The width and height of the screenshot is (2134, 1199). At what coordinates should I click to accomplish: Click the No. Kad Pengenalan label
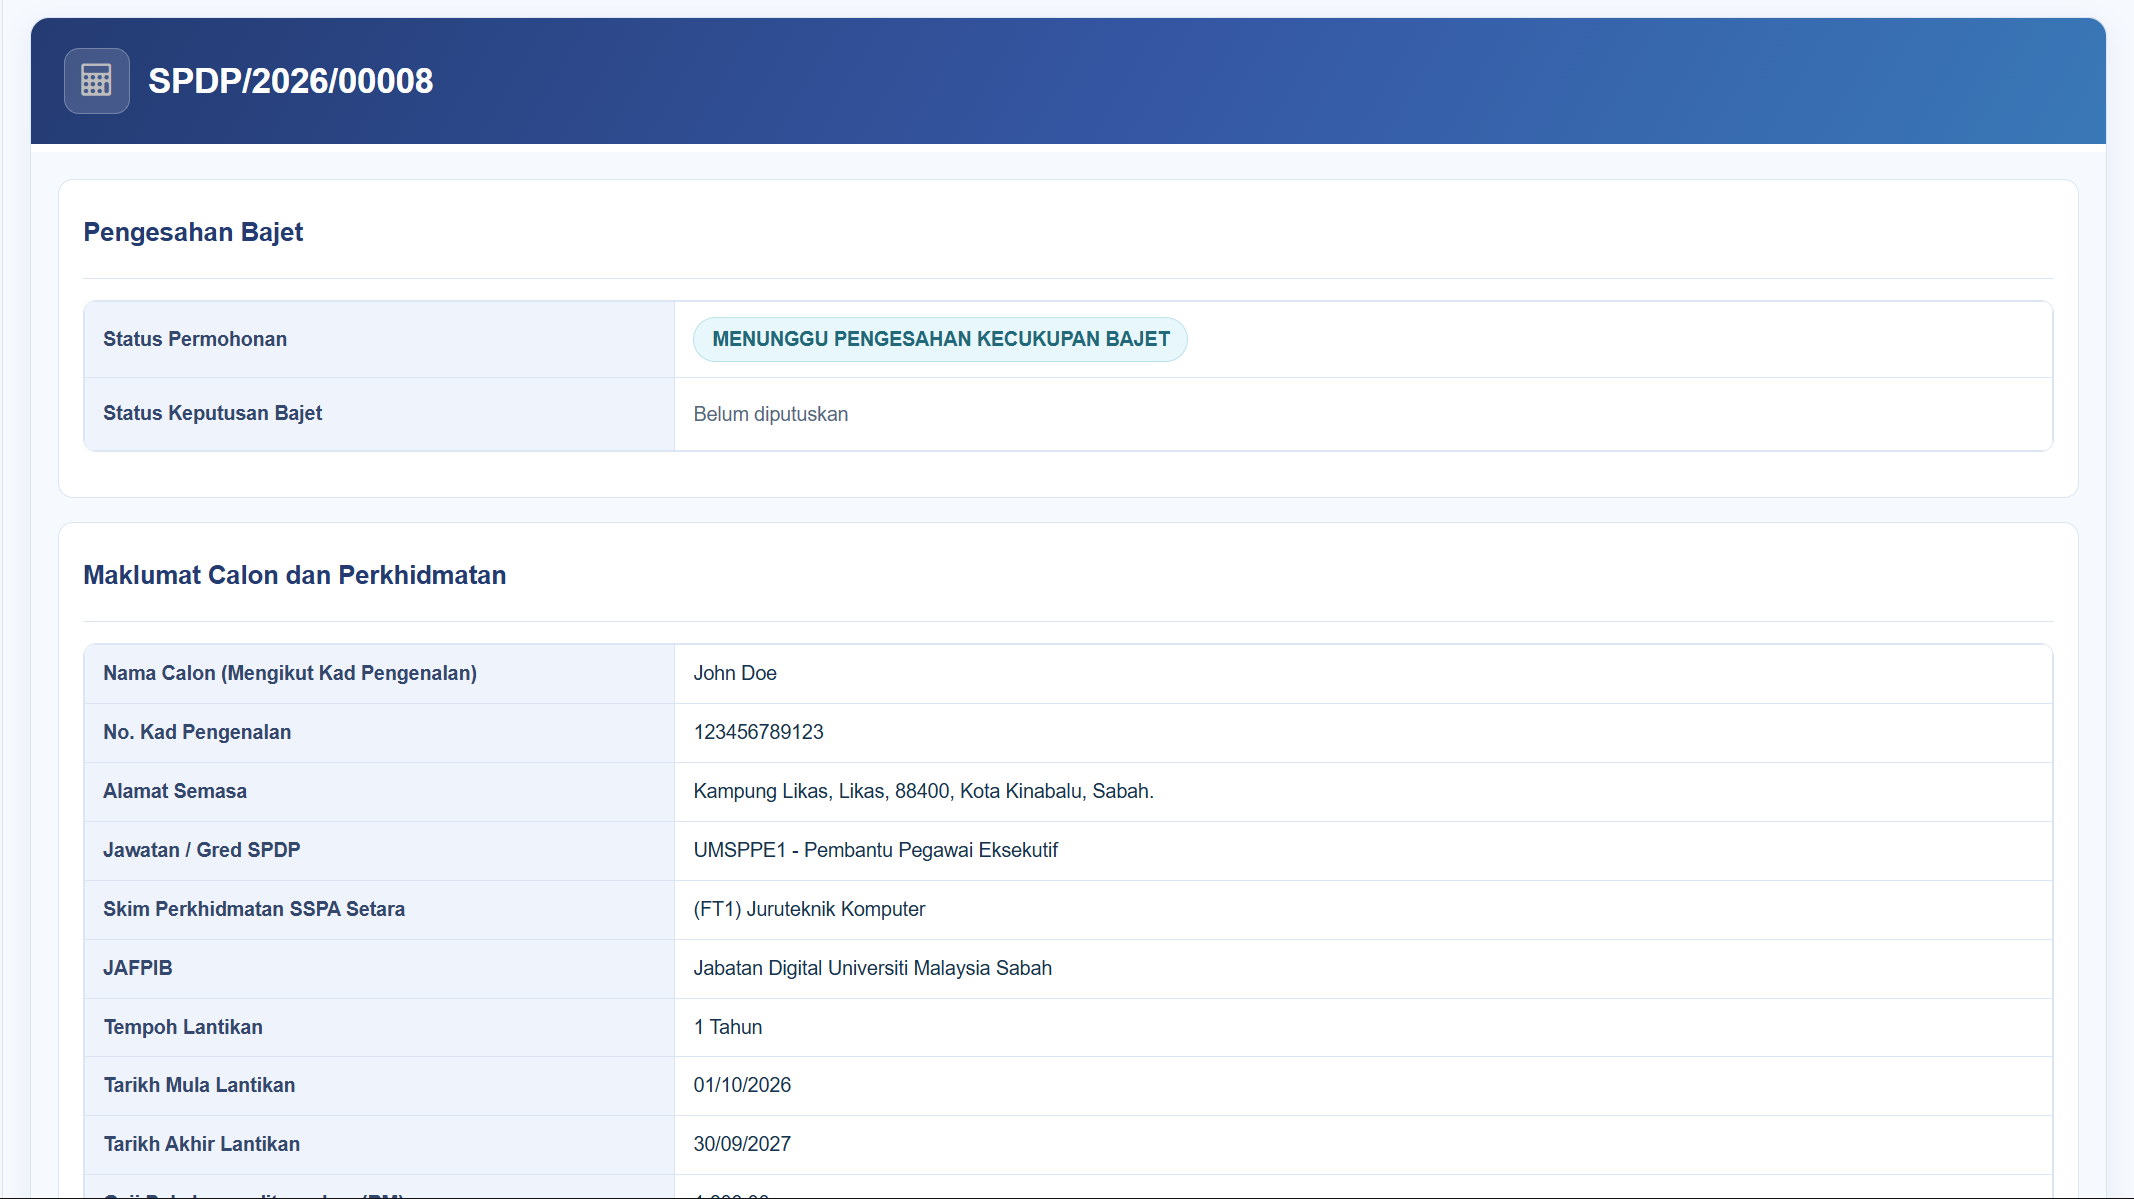click(197, 732)
